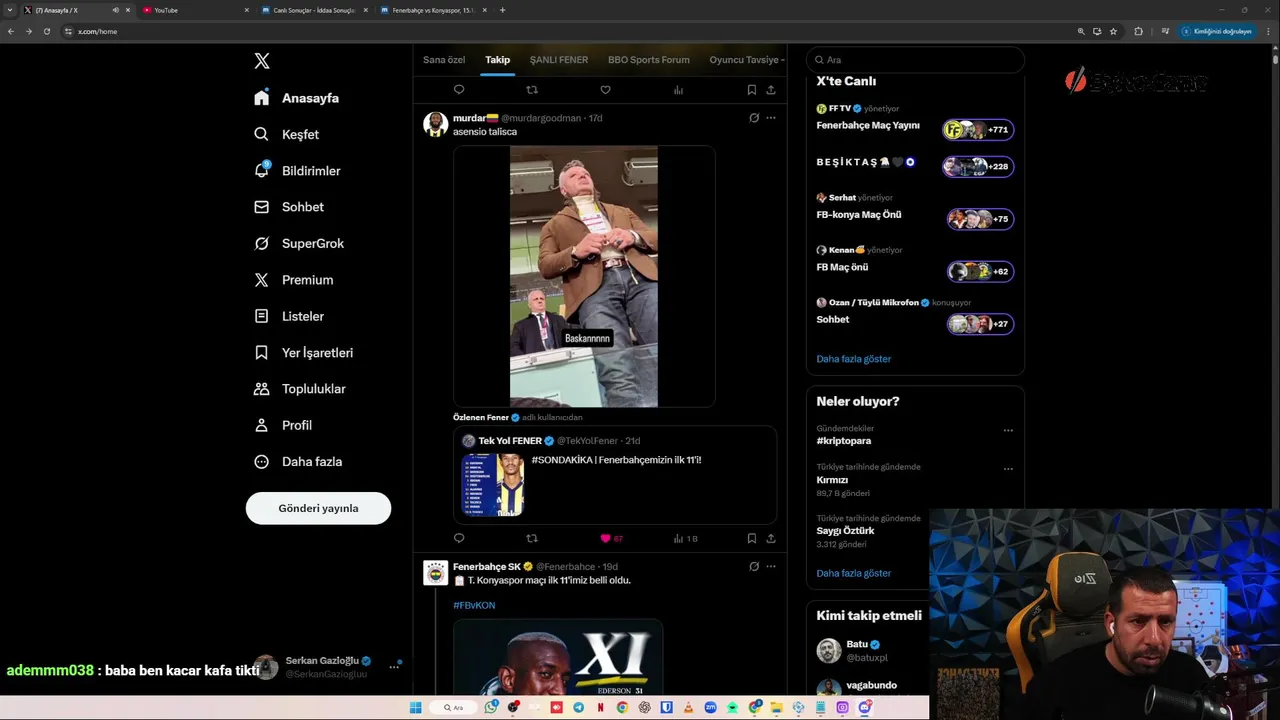Switch to Fenerbahçe vs Konyaspor browser tab
This screenshot has width=1280, height=720.
(x=432, y=10)
